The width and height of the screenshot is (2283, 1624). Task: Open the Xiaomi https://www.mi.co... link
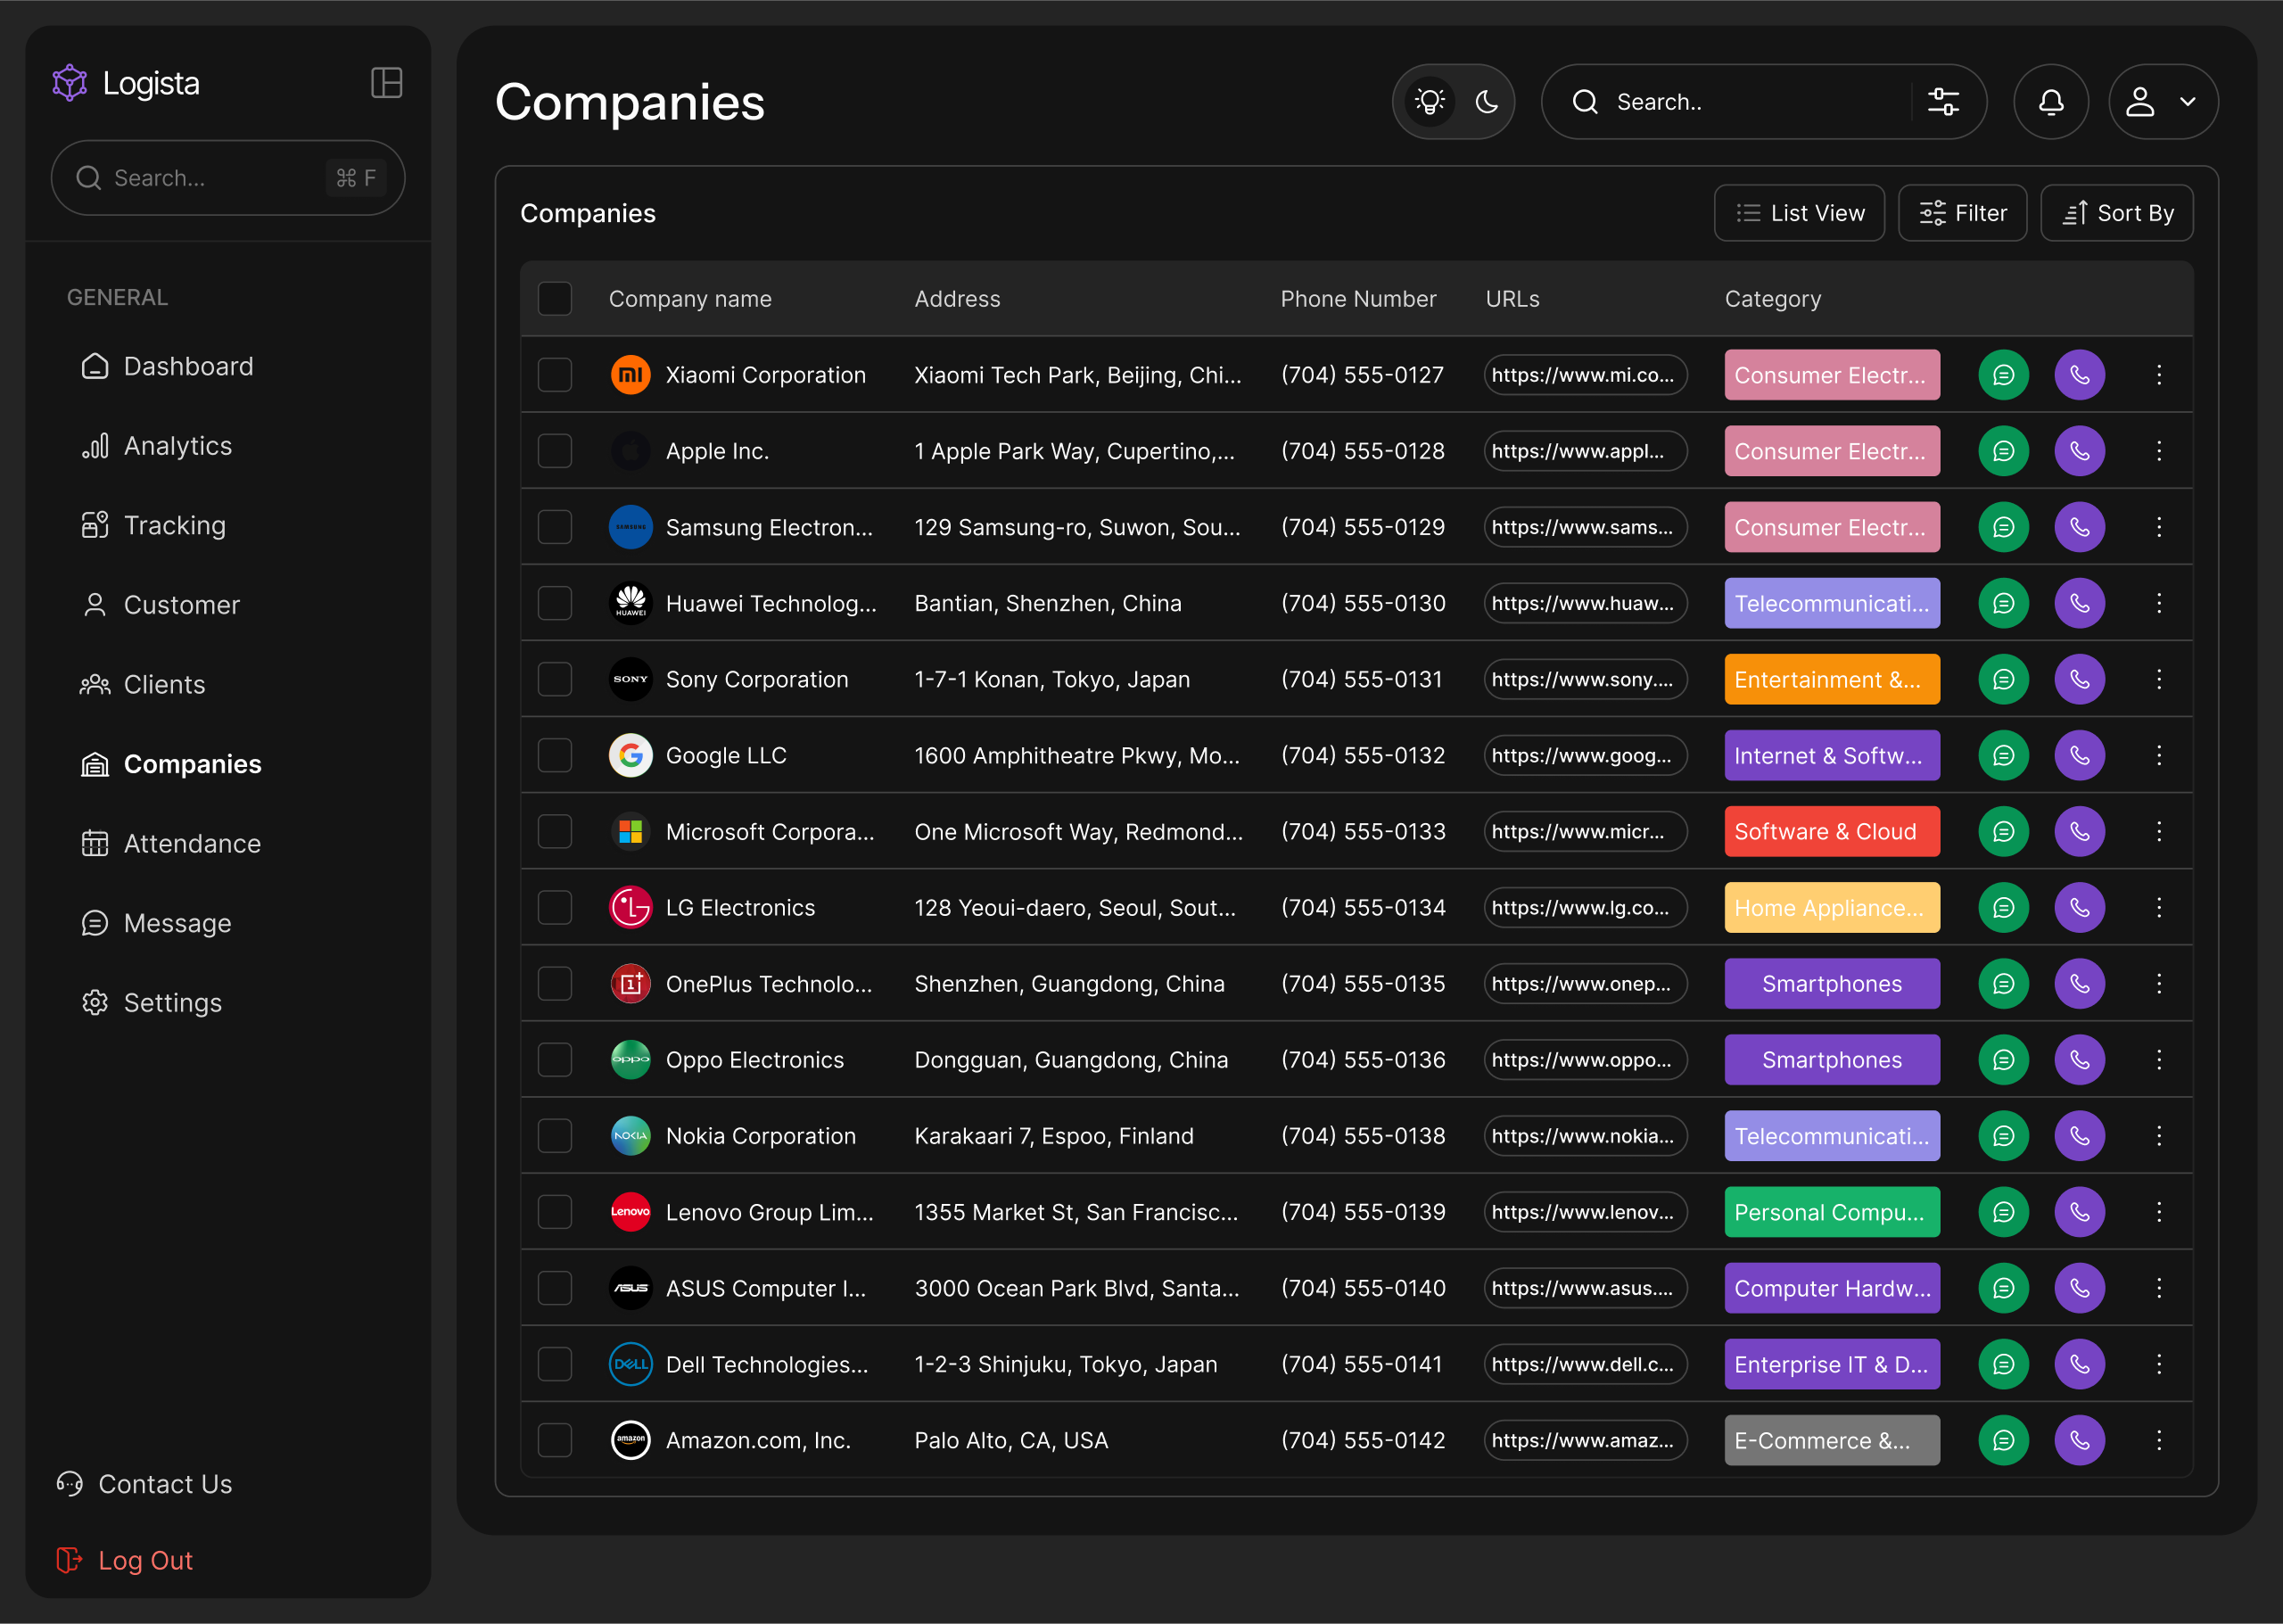click(1585, 375)
